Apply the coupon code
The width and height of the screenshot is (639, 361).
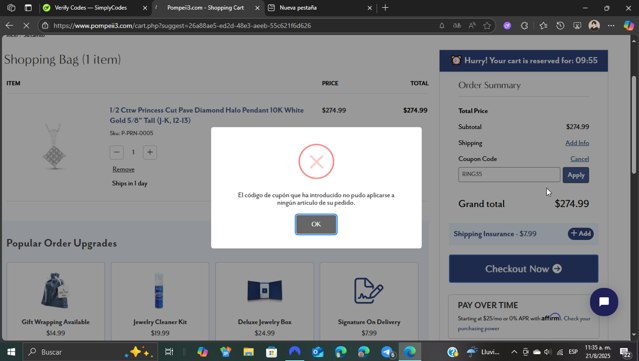(576, 175)
